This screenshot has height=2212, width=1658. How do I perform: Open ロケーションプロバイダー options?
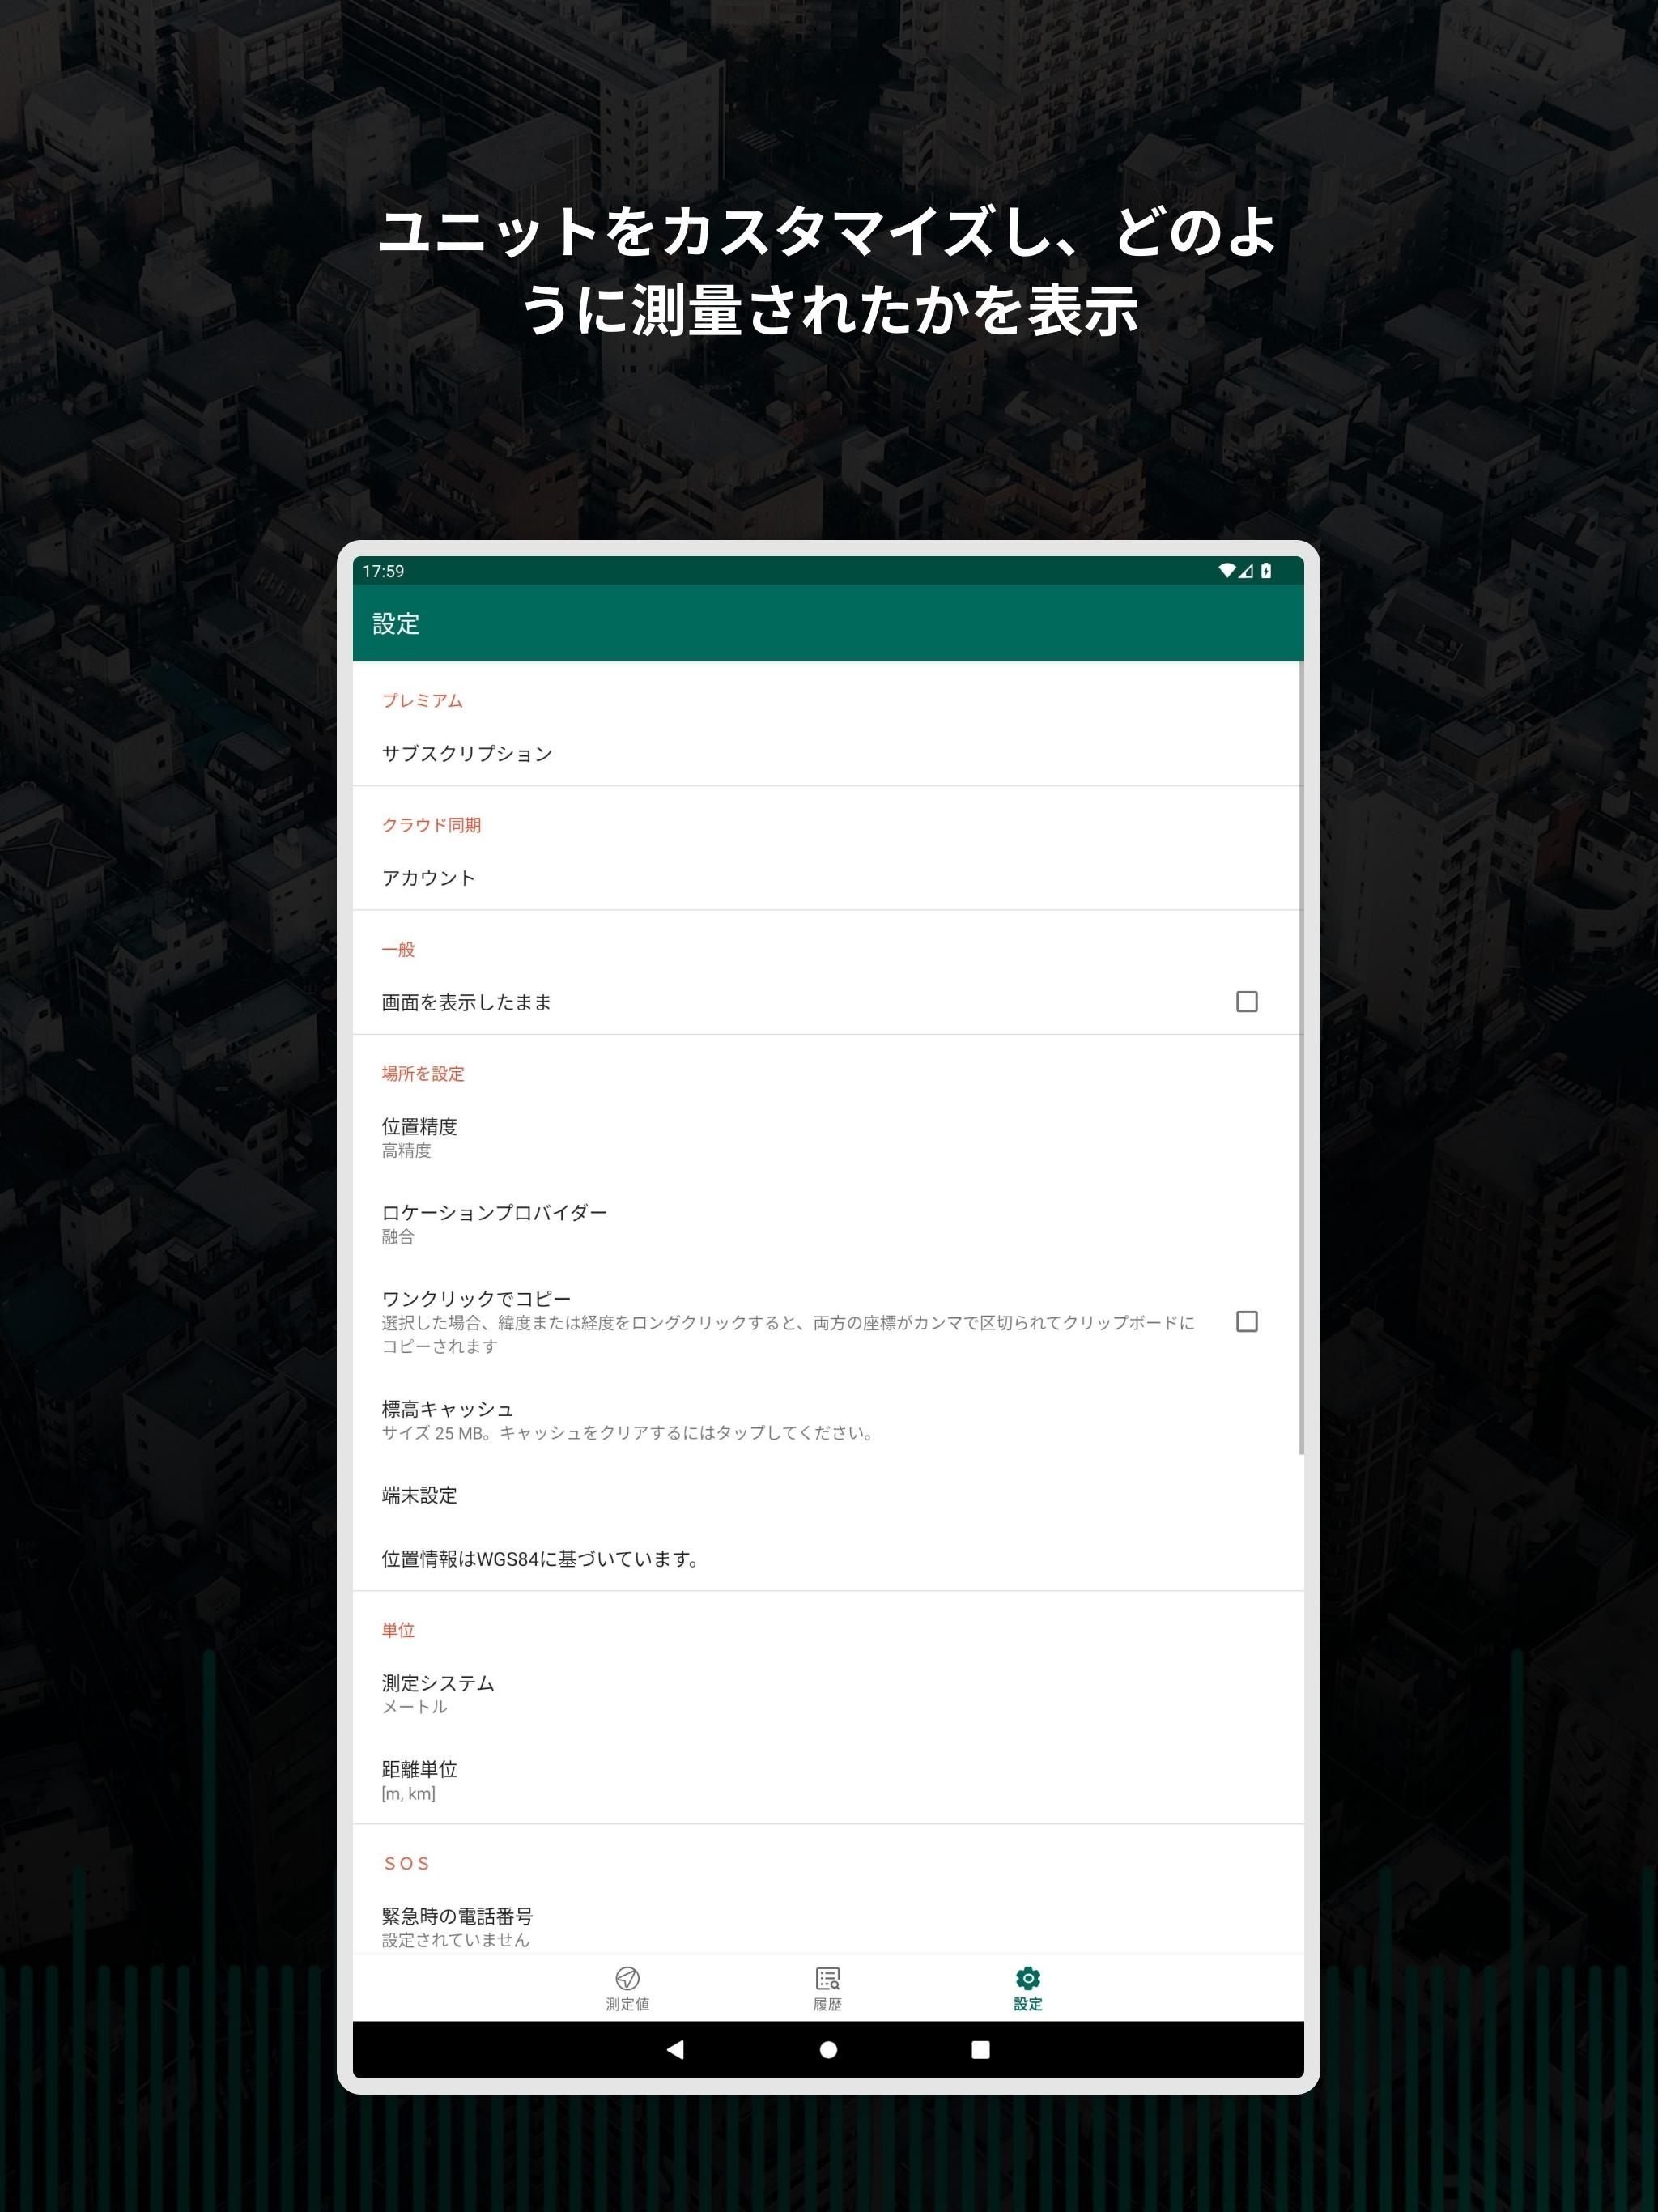tap(828, 1223)
